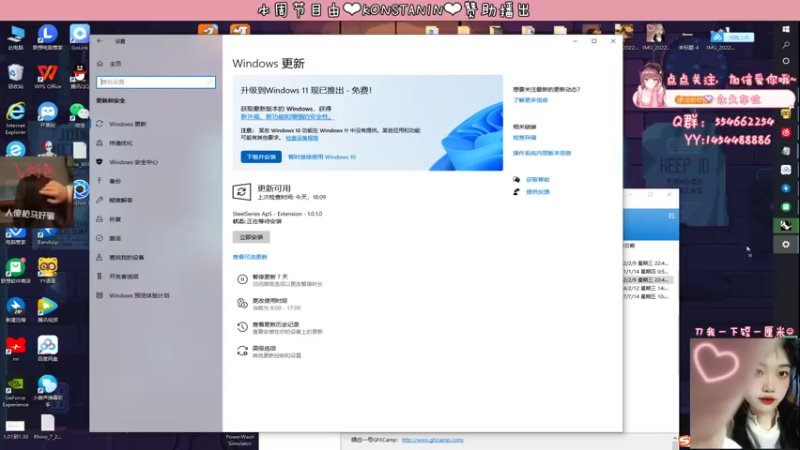This screenshot has width=800, height=450.
Task: Click the gfxcamp.com link at the bottom
Action: pos(433,440)
